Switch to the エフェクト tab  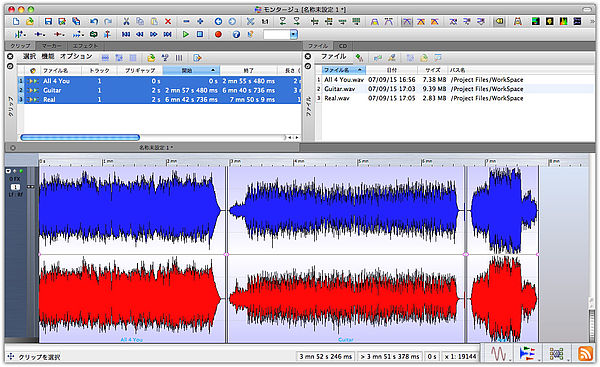coord(85,46)
